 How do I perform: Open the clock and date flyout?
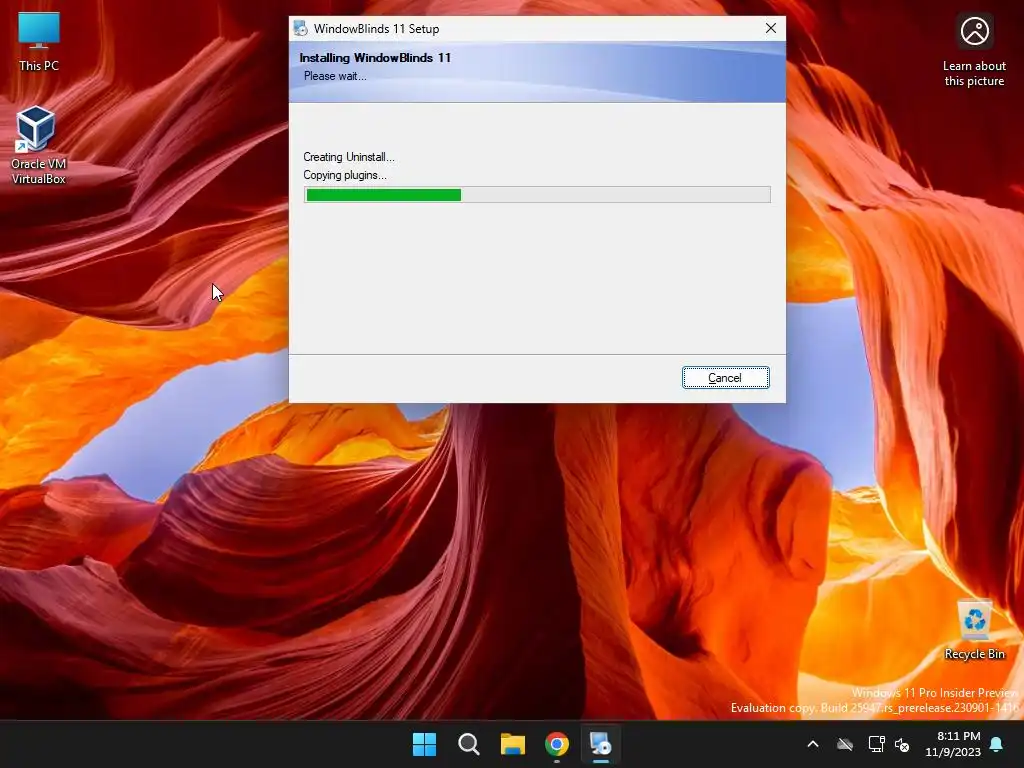click(x=953, y=744)
